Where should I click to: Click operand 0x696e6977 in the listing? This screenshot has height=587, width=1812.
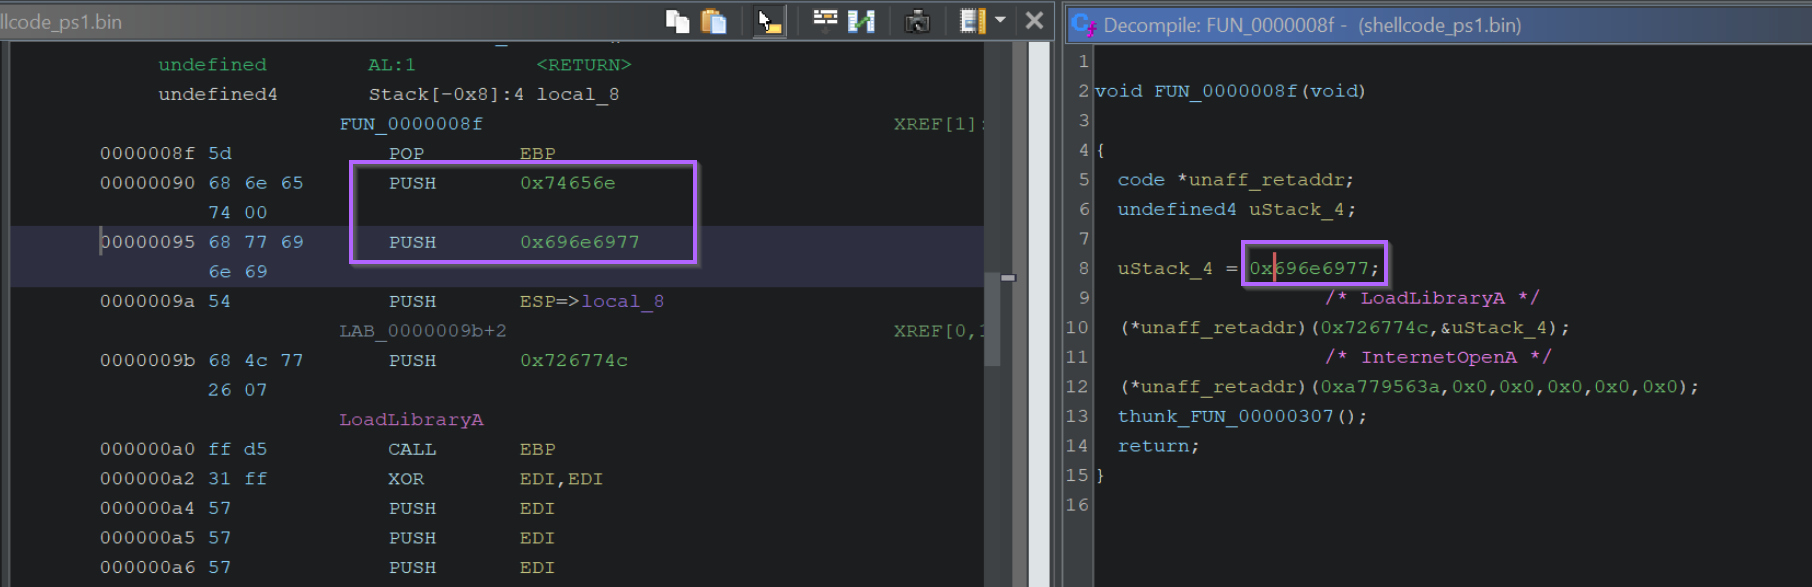579,242
